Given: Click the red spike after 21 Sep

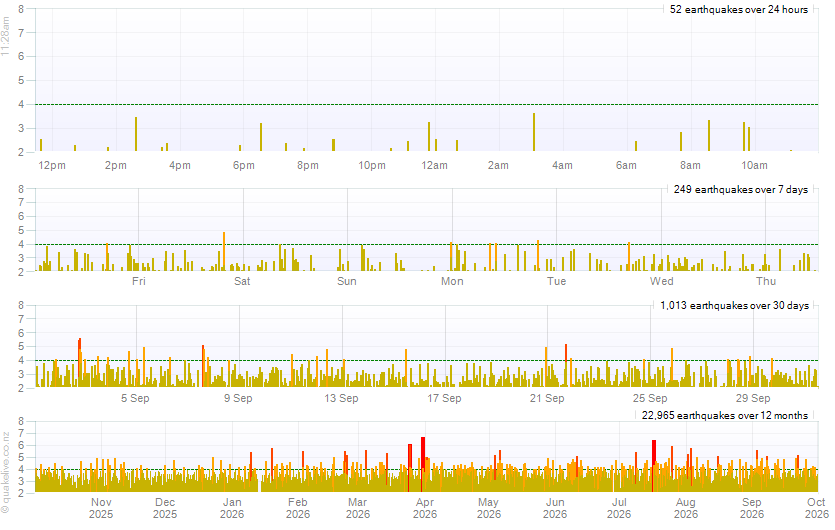Looking at the screenshot, I should [566, 365].
